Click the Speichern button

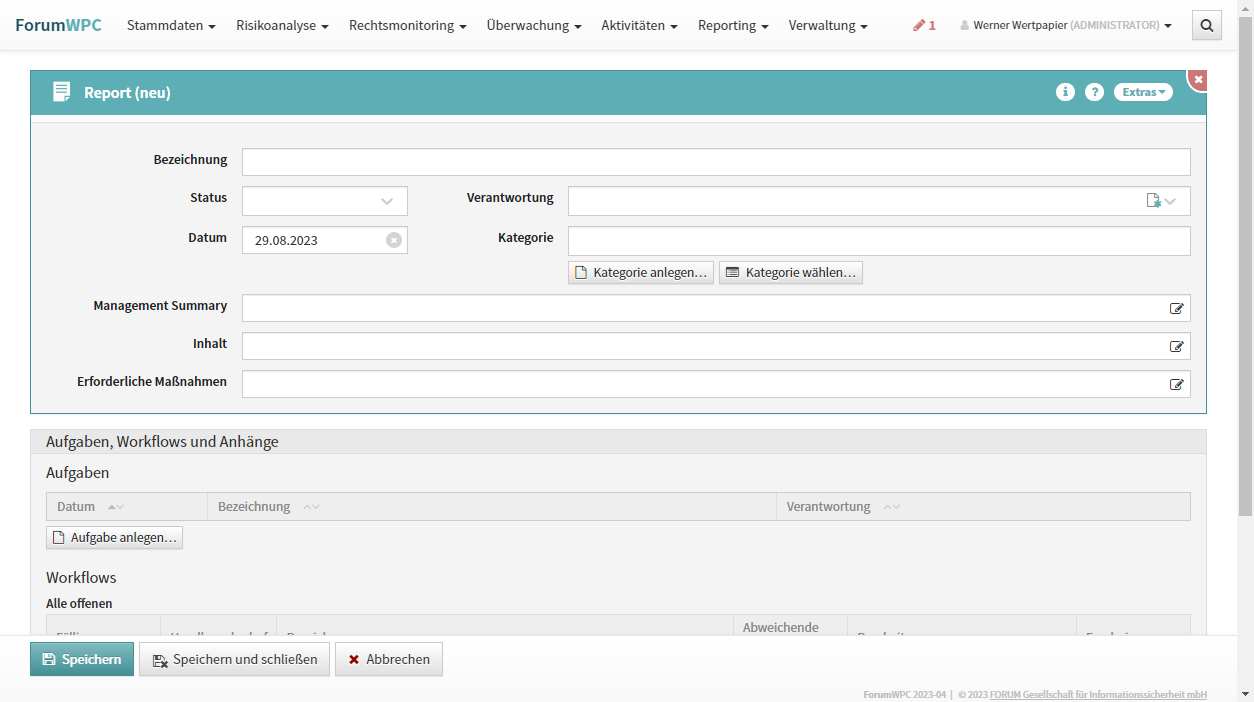[x=82, y=659]
